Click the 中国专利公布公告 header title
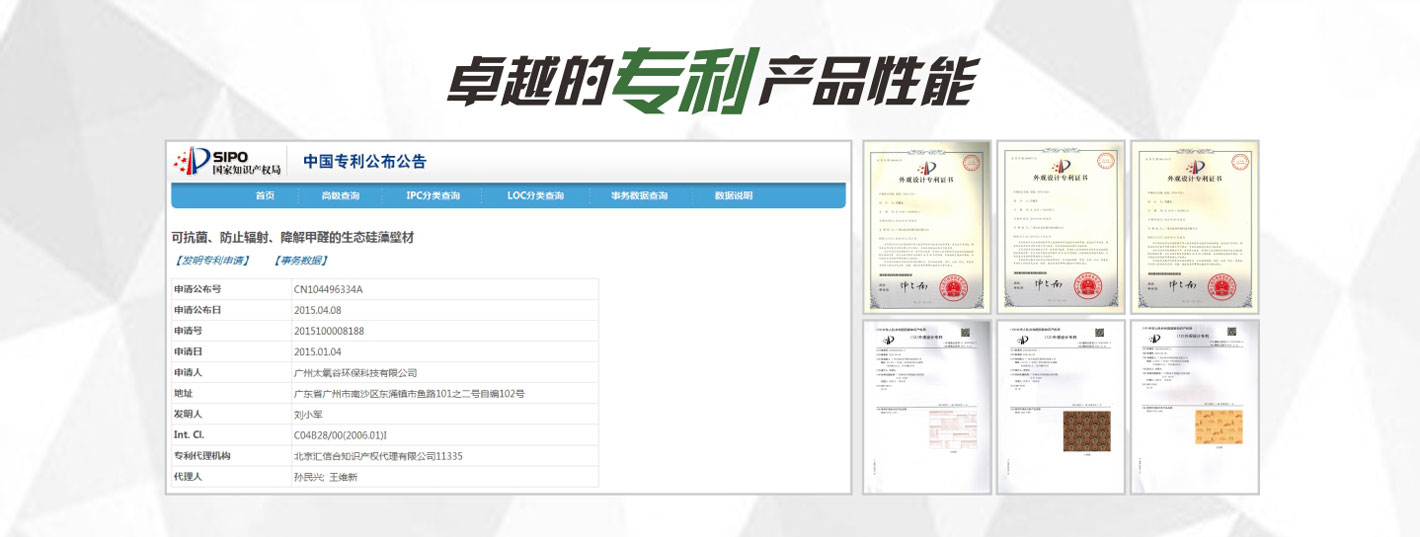Screen dimensions: 1420x537 click(365, 162)
